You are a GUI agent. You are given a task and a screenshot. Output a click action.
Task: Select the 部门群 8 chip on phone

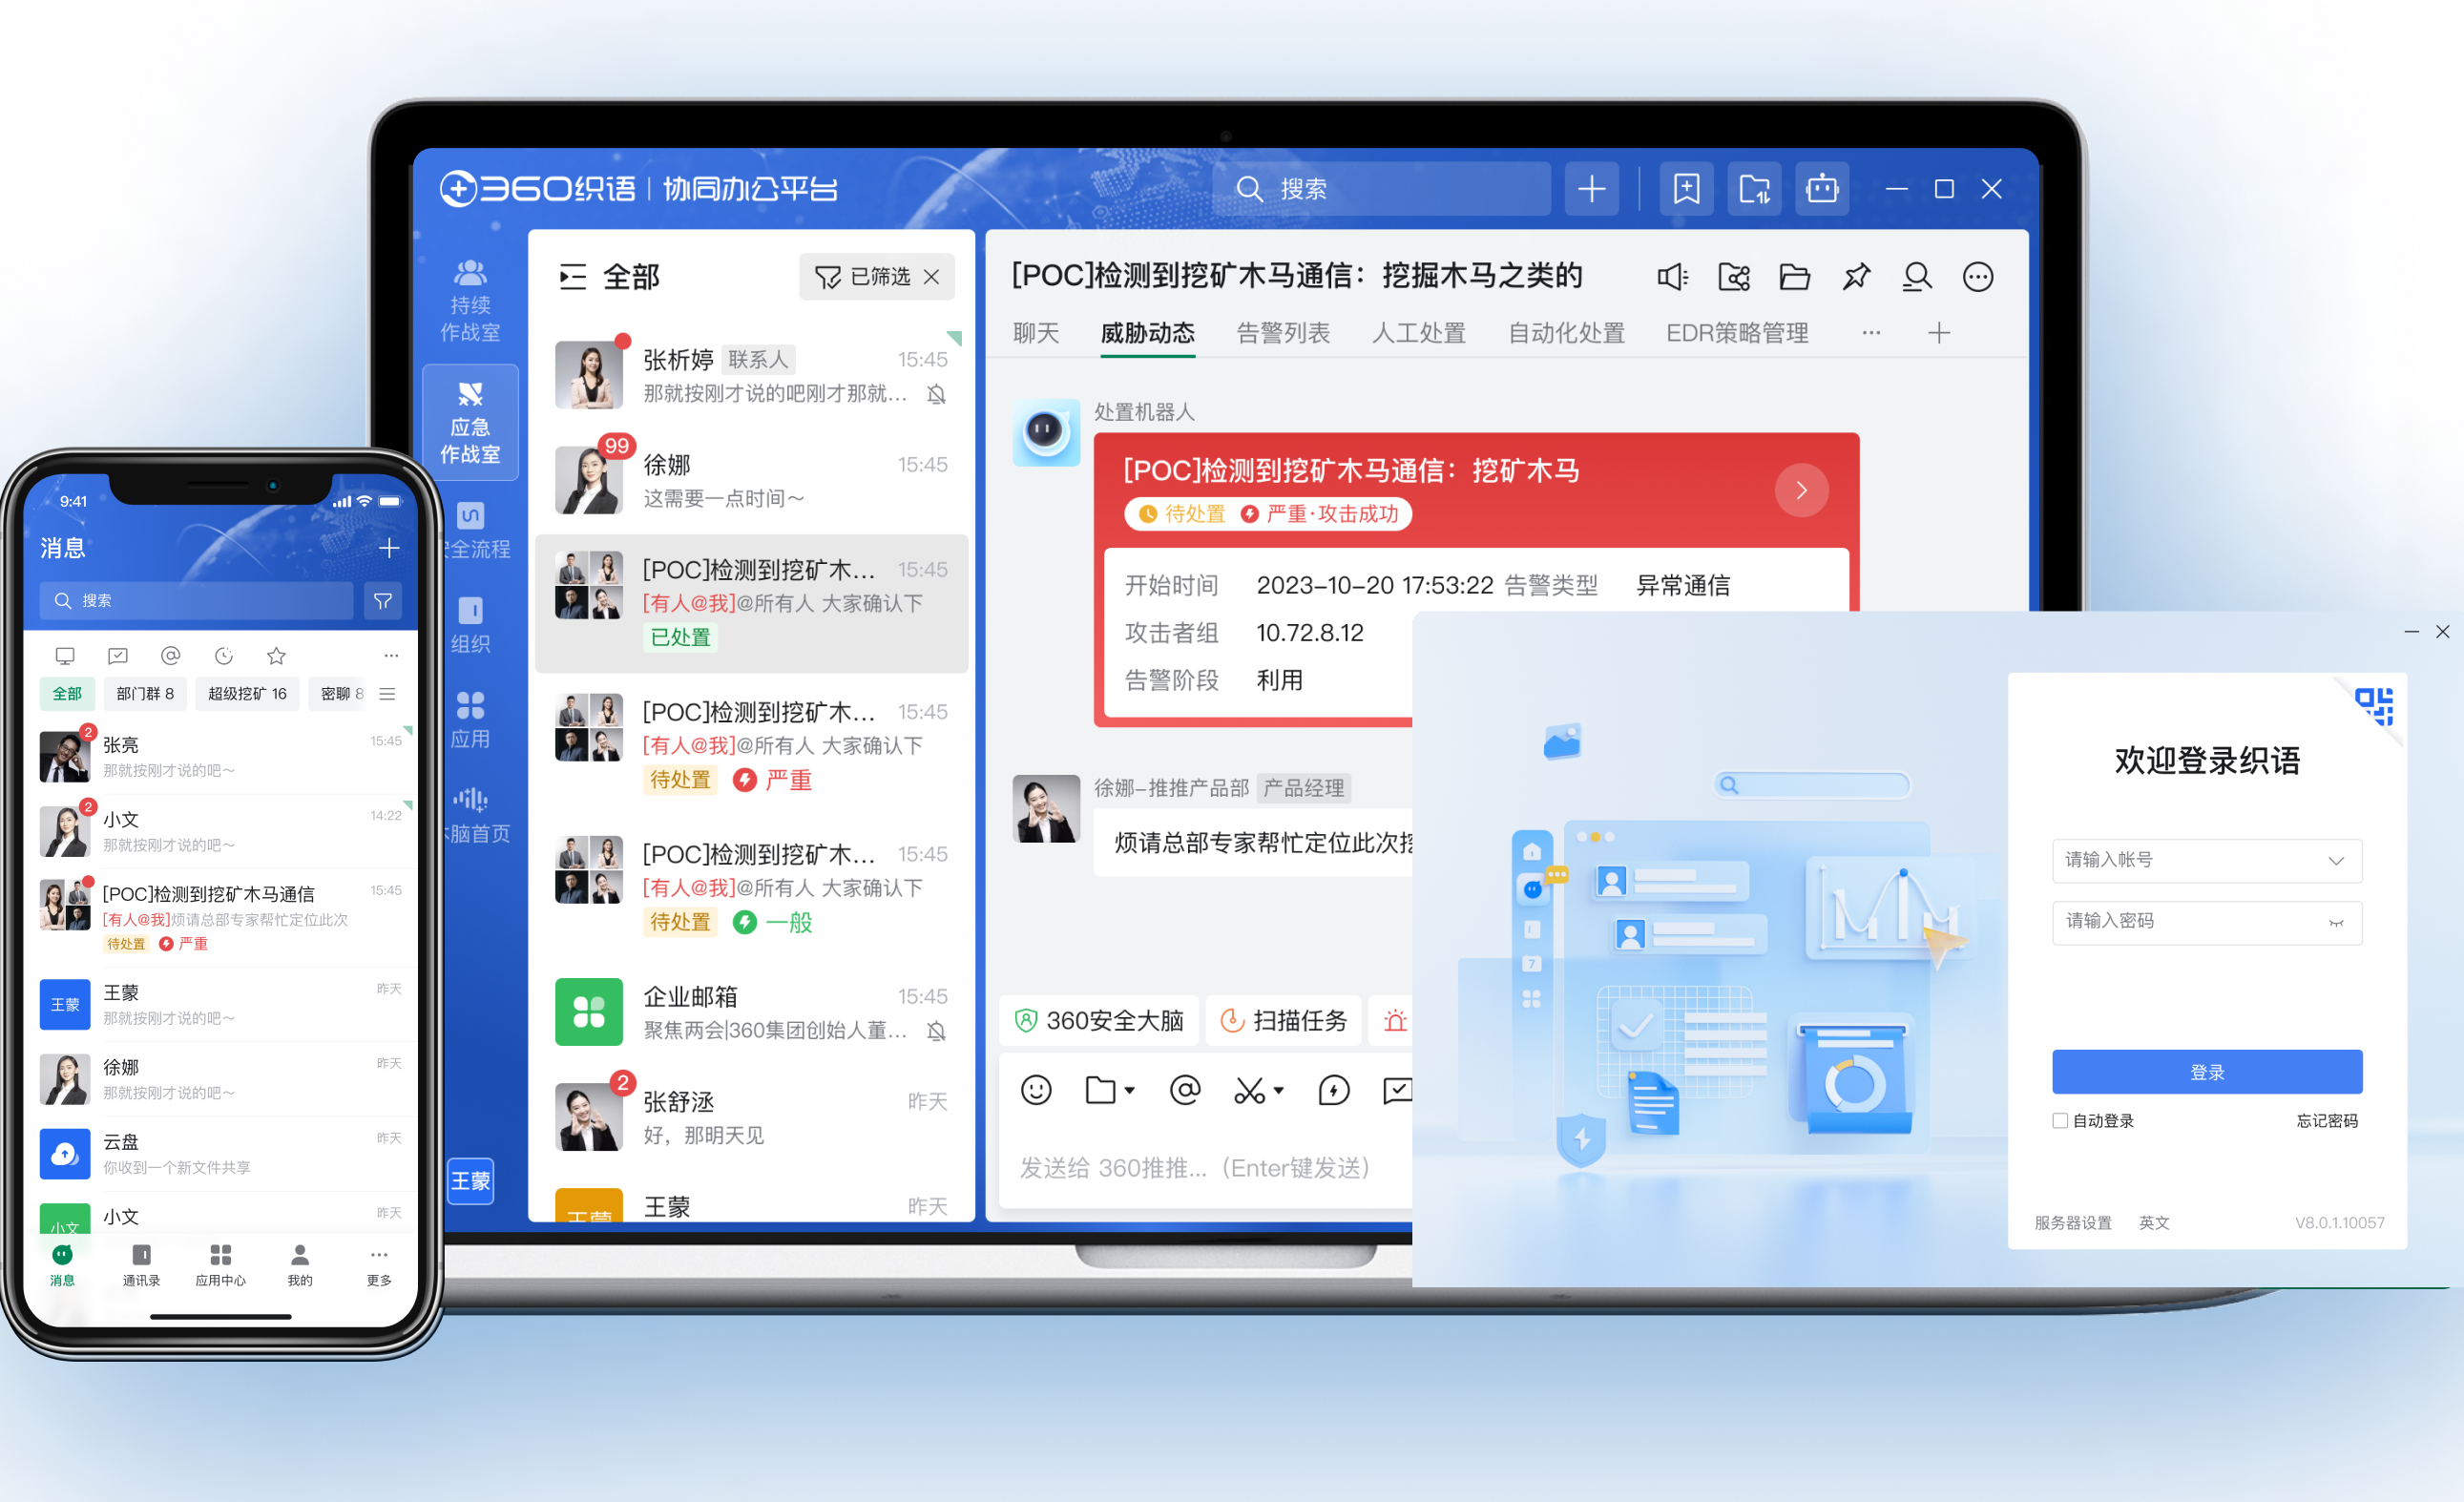tap(145, 693)
